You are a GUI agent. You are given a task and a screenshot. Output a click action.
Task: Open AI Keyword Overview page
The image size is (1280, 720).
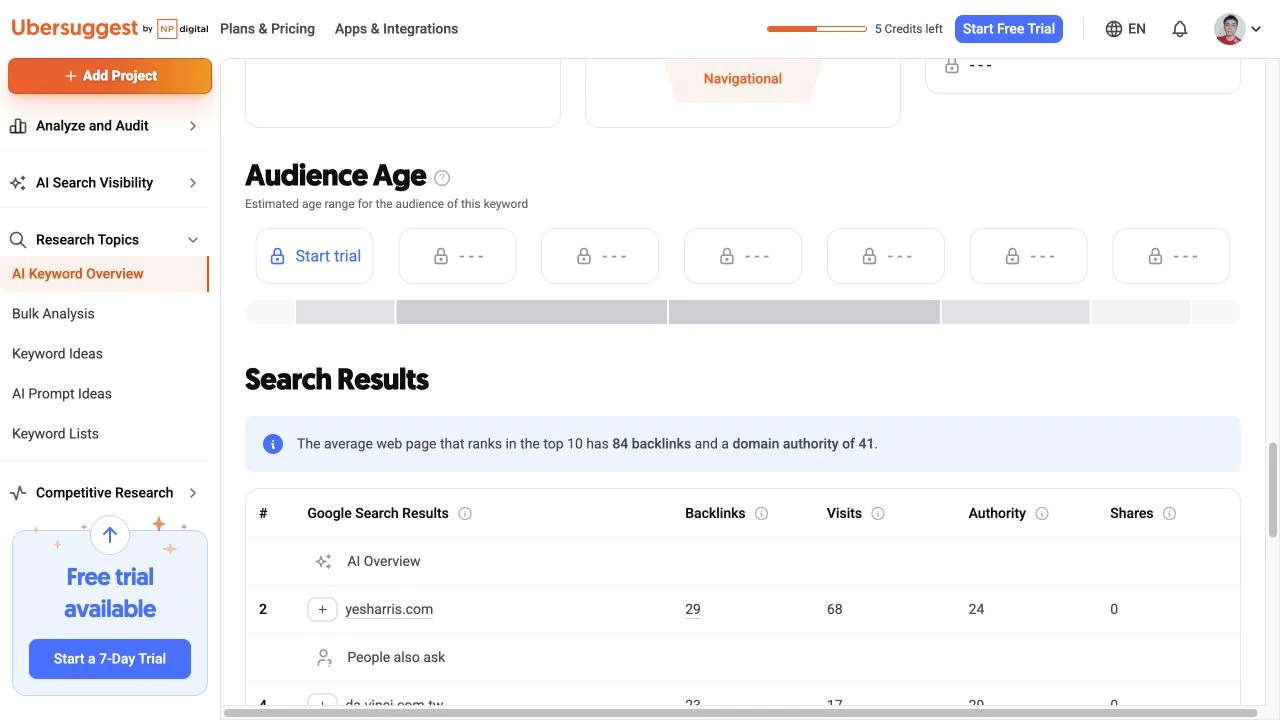(78, 274)
